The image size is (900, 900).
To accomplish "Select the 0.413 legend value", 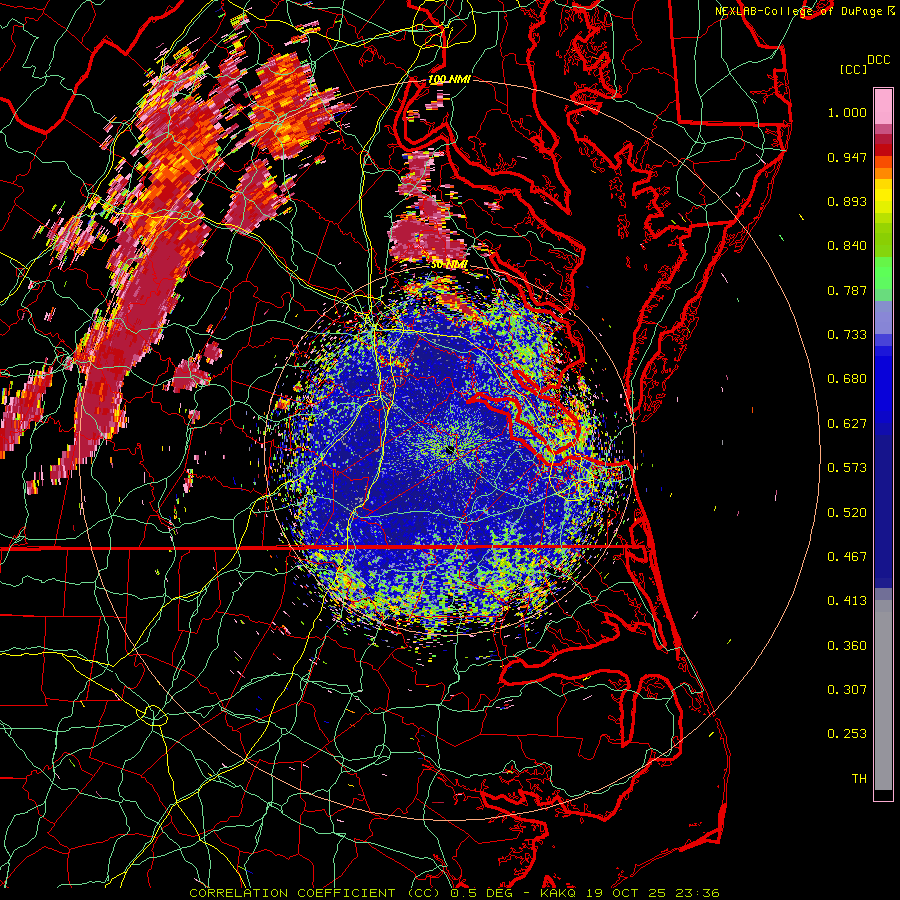I will click(847, 601).
